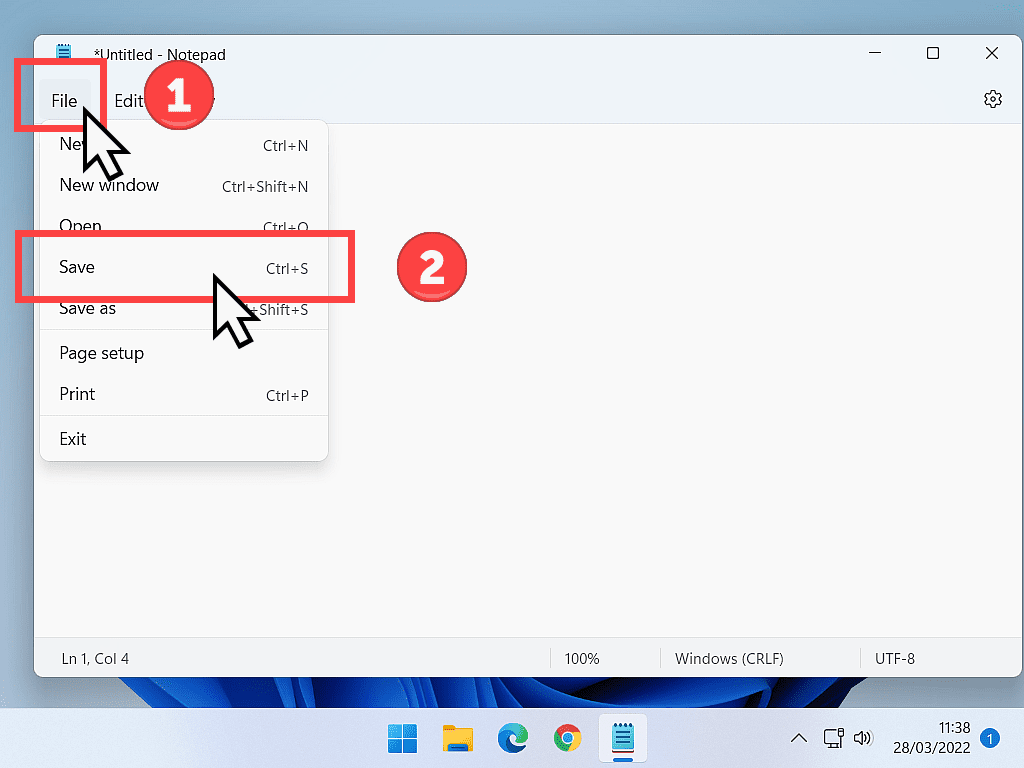The image size is (1024, 768).
Task: Click the Notepad app icon in title bar
Action: pos(63,52)
